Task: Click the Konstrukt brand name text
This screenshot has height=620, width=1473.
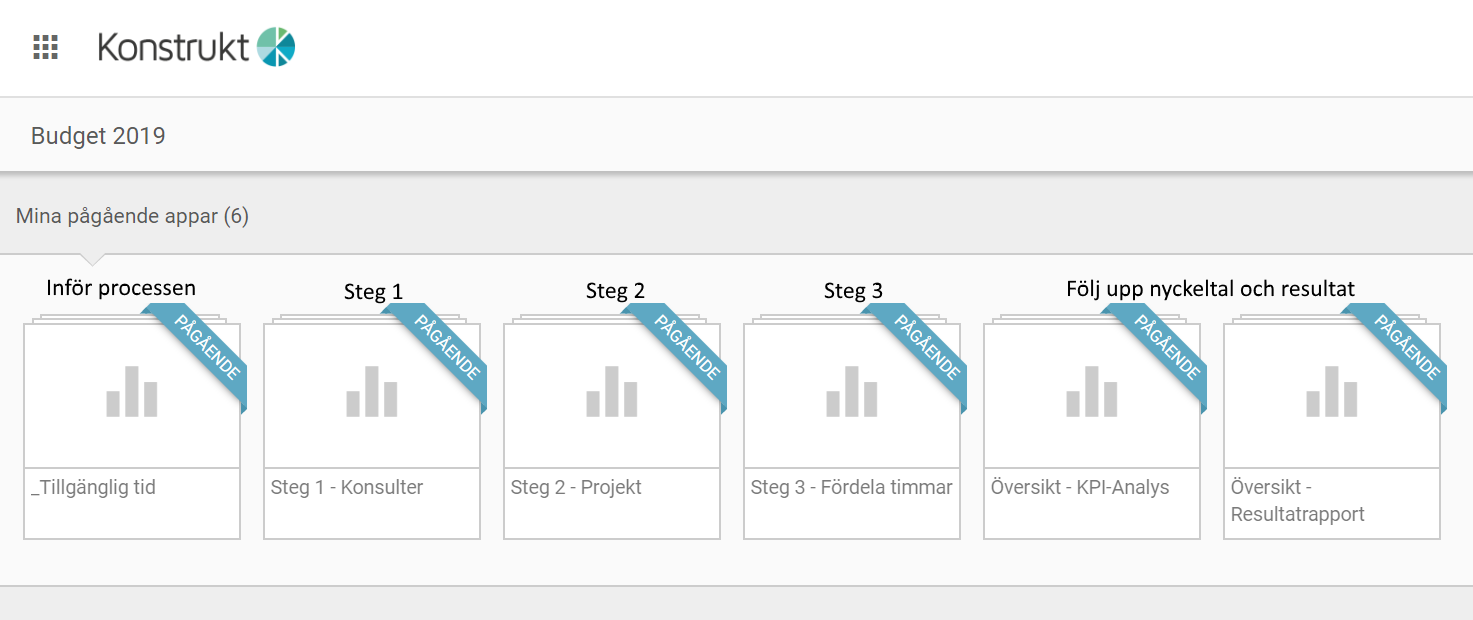Action: pyautogui.click(x=174, y=47)
